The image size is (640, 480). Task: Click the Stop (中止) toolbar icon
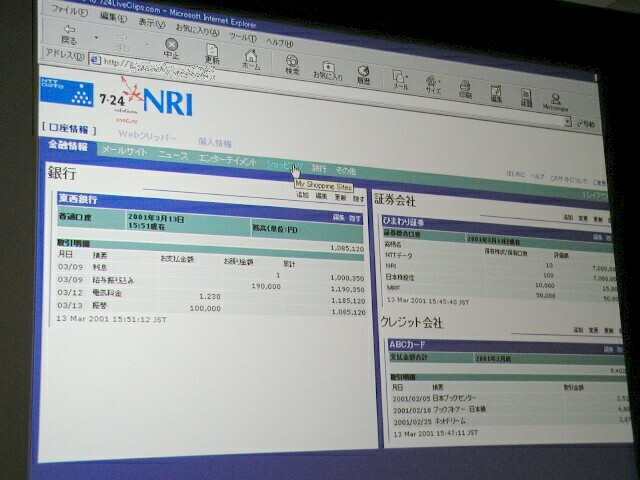(x=171, y=47)
